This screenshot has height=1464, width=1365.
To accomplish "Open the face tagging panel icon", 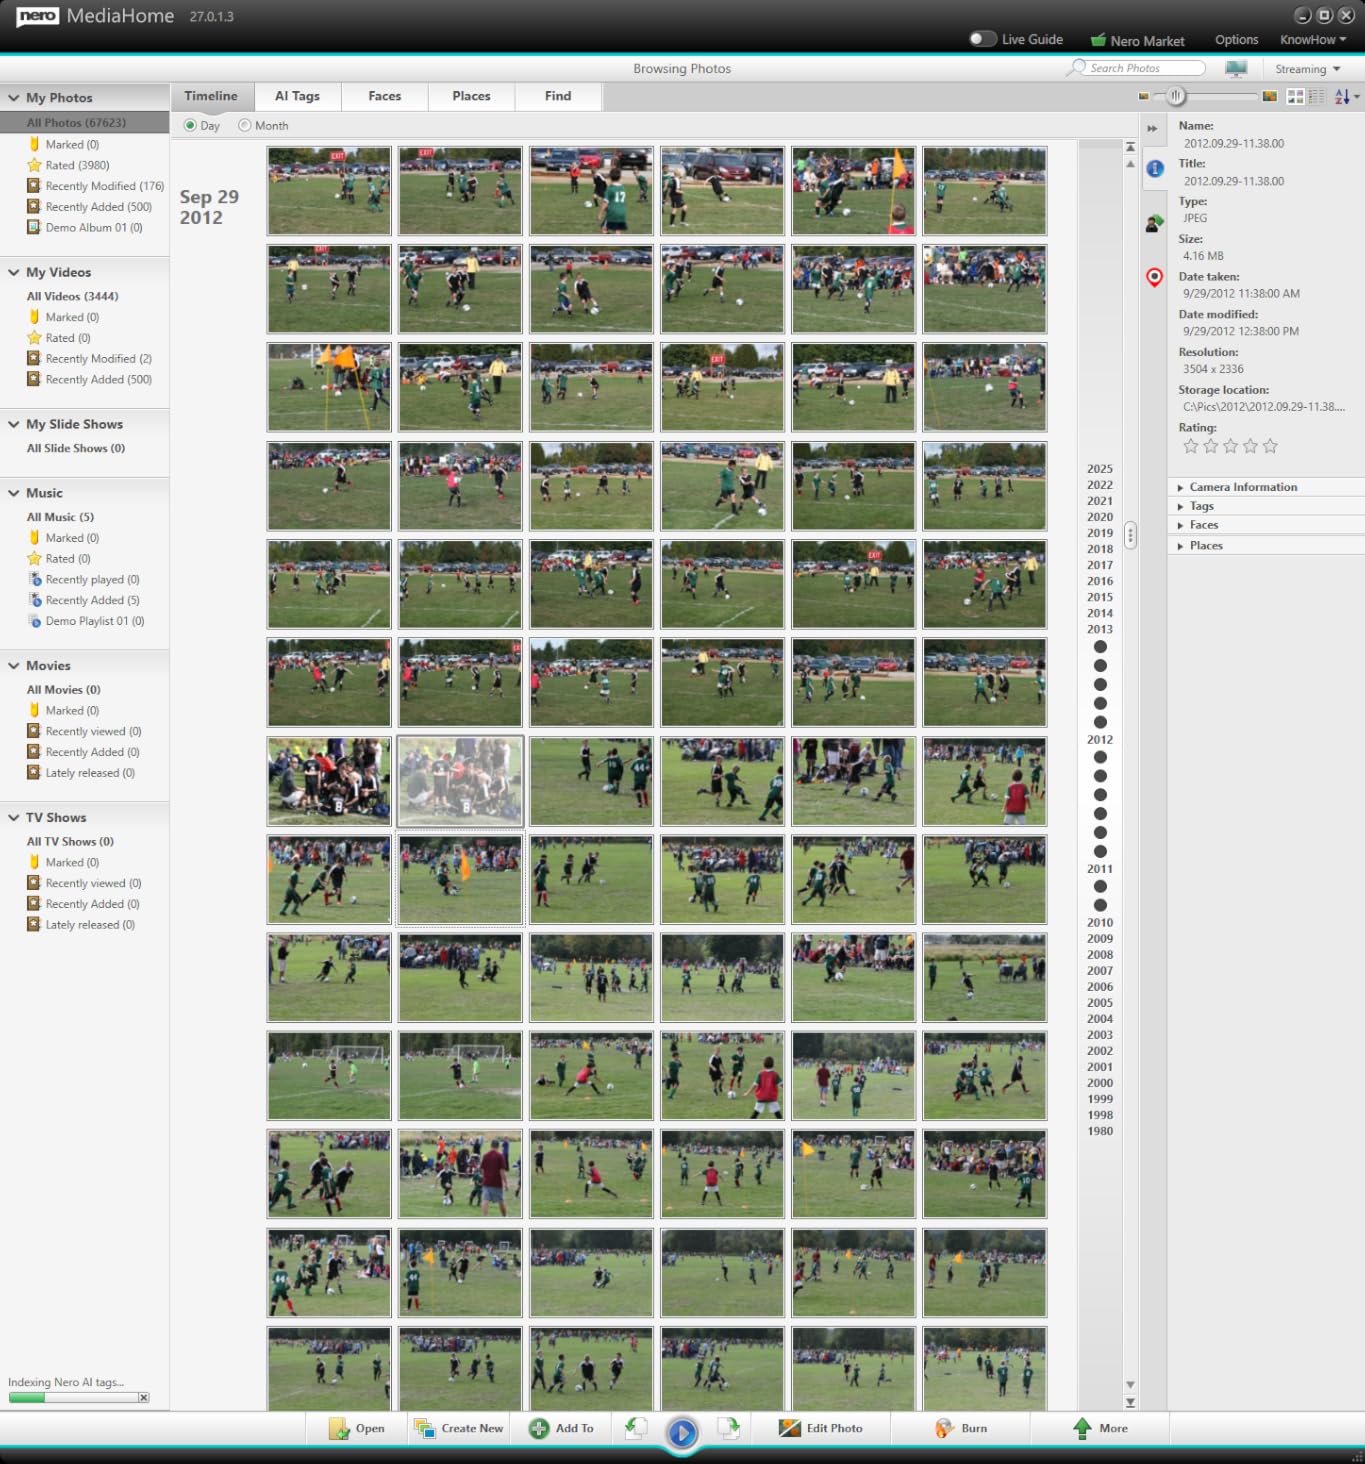I will pos(1154,223).
